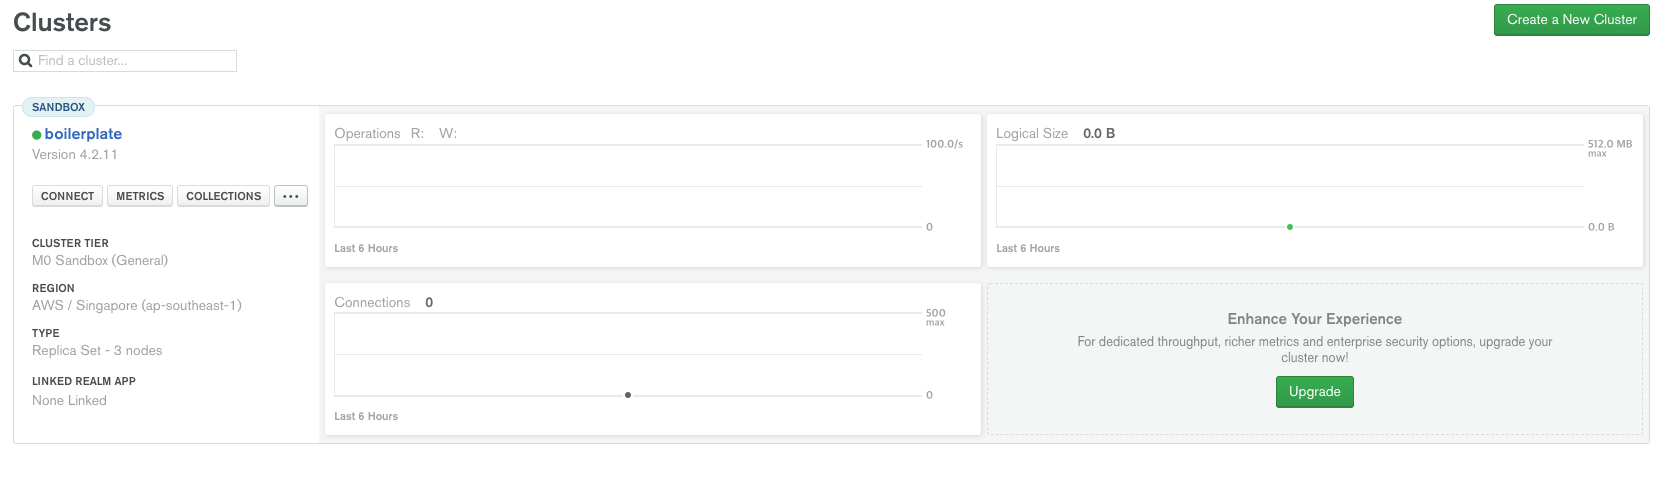Click the 512.0 MB max label
The width and height of the screenshot is (1665, 498).
point(1610,148)
